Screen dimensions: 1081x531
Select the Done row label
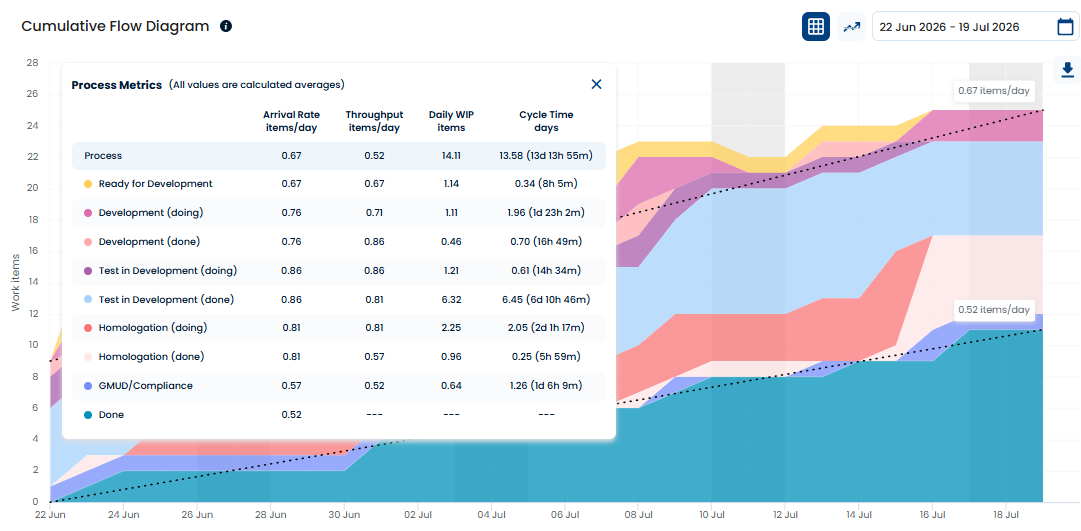[111, 415]
